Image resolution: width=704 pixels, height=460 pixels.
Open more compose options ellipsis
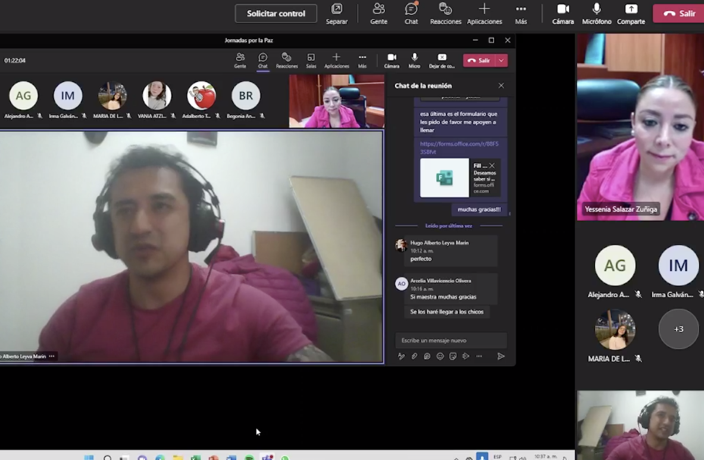(x=479, y=356)
